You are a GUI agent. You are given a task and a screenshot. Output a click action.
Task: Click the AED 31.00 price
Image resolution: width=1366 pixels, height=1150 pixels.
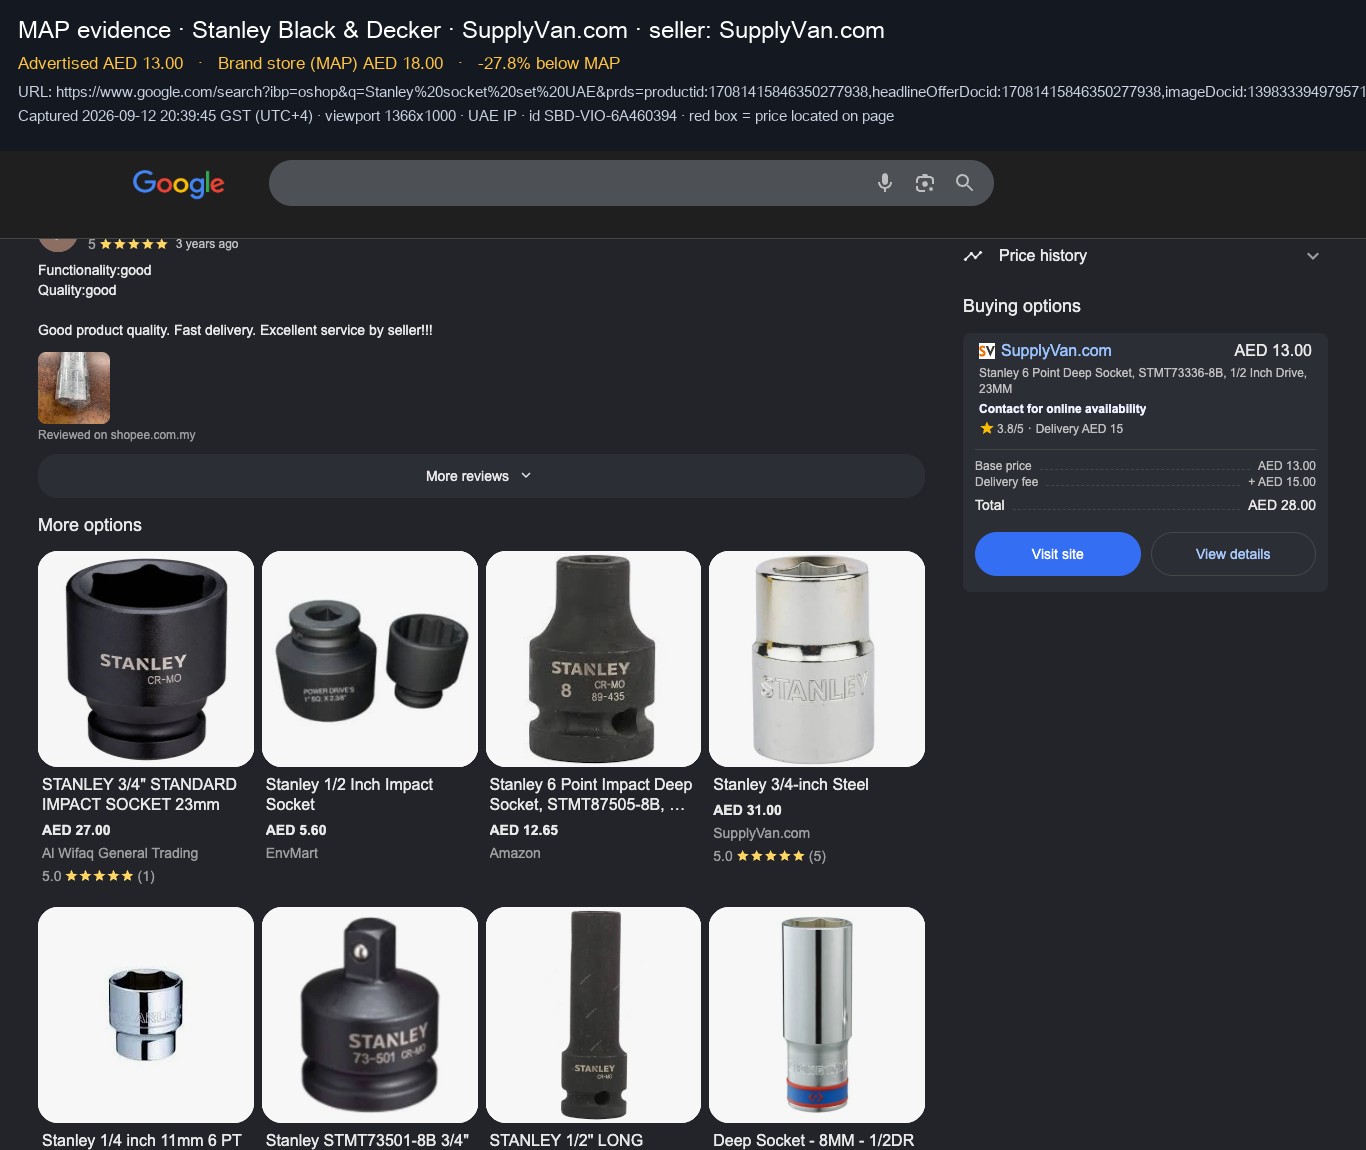coord(747,810)
